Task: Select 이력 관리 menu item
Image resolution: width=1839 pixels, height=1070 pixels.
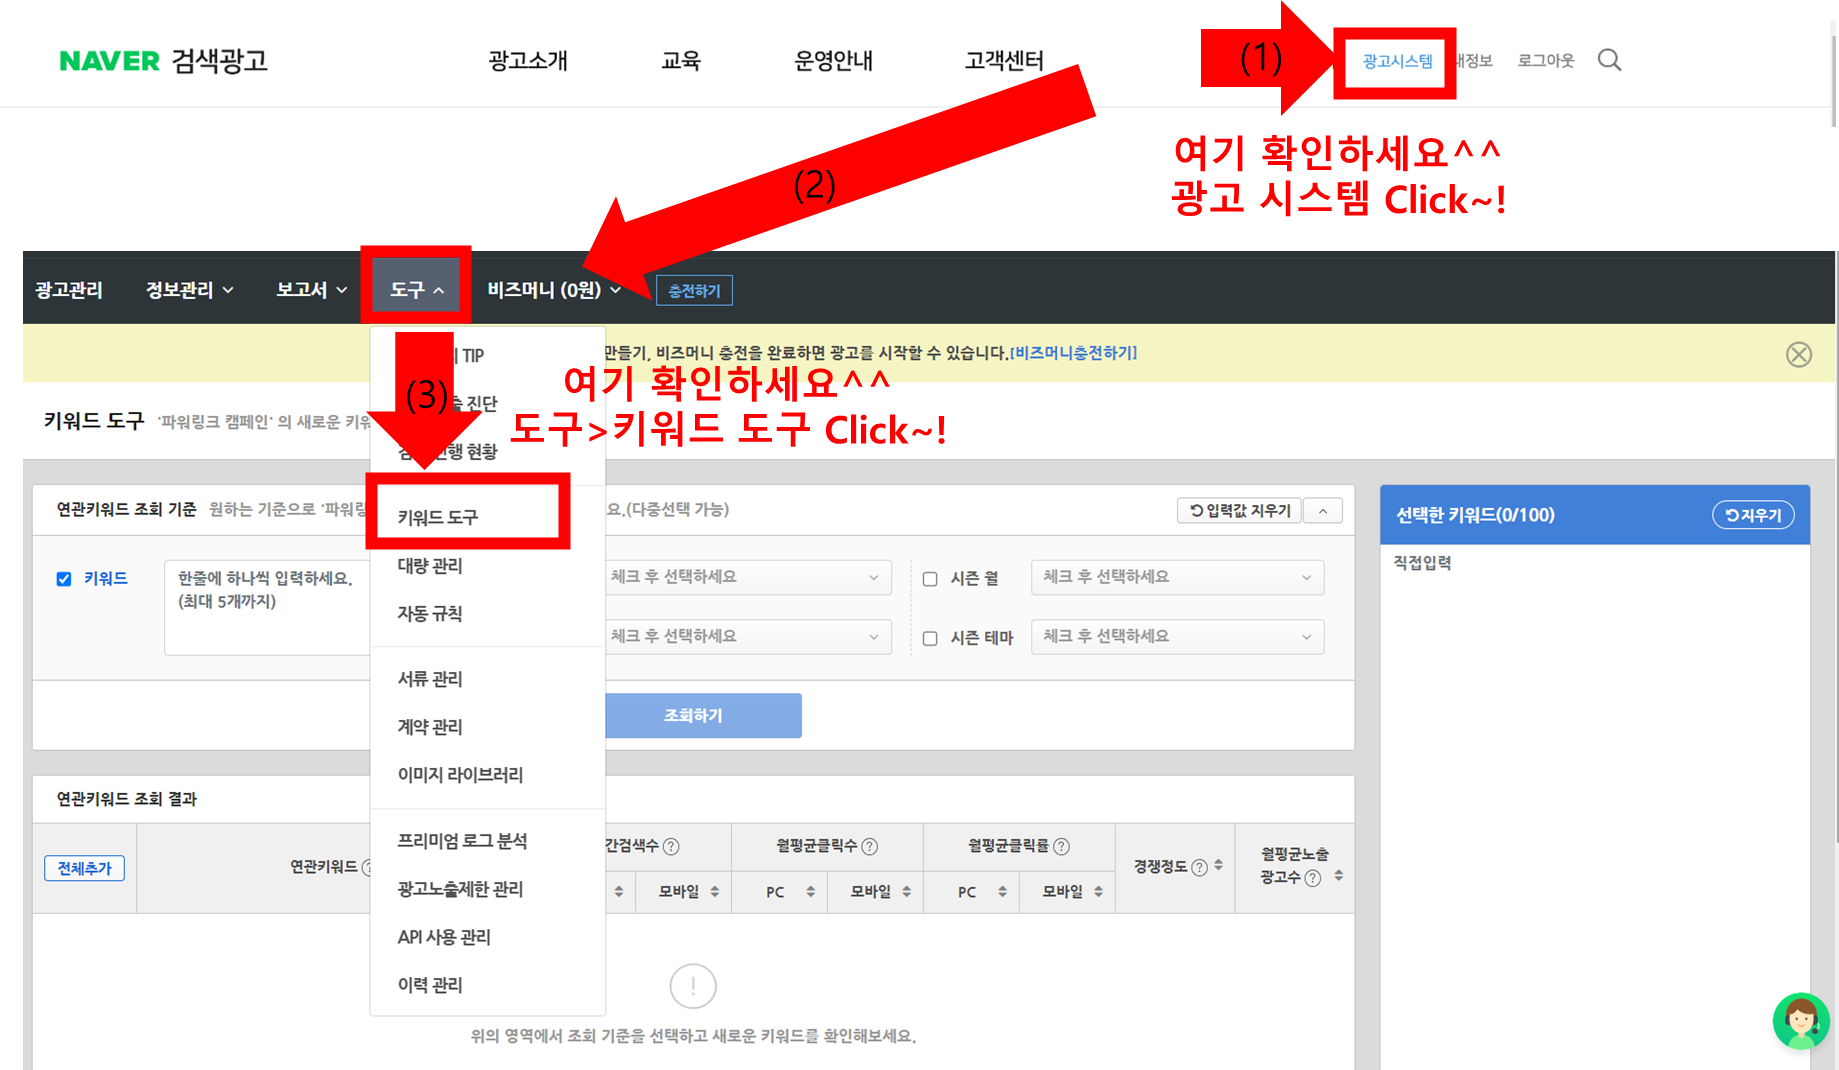Action: coord(430,985)
